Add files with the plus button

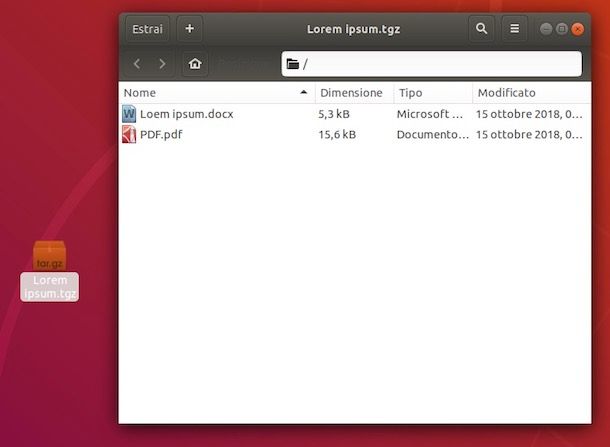click(189, 29)
